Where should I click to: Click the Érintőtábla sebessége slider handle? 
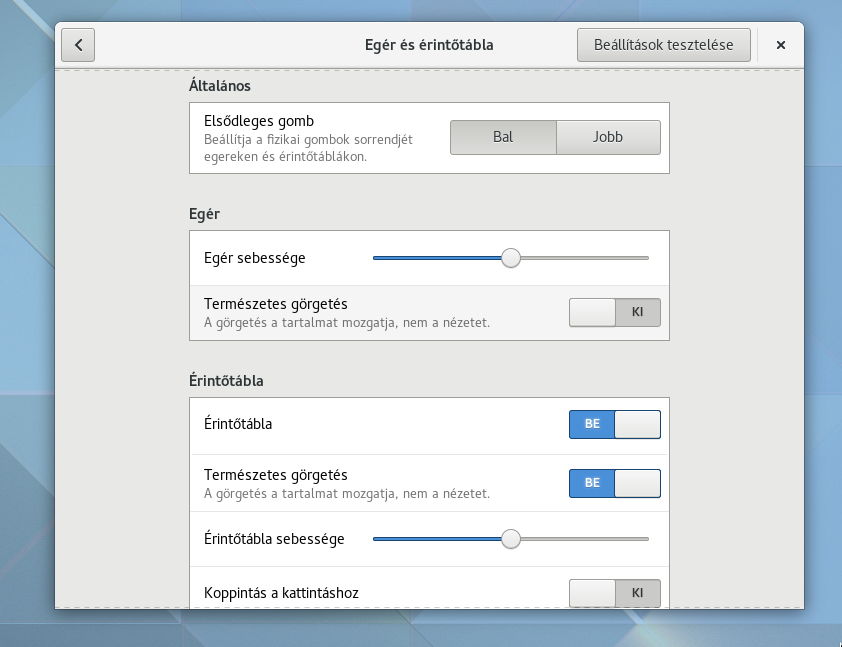(x=511, y=539)
